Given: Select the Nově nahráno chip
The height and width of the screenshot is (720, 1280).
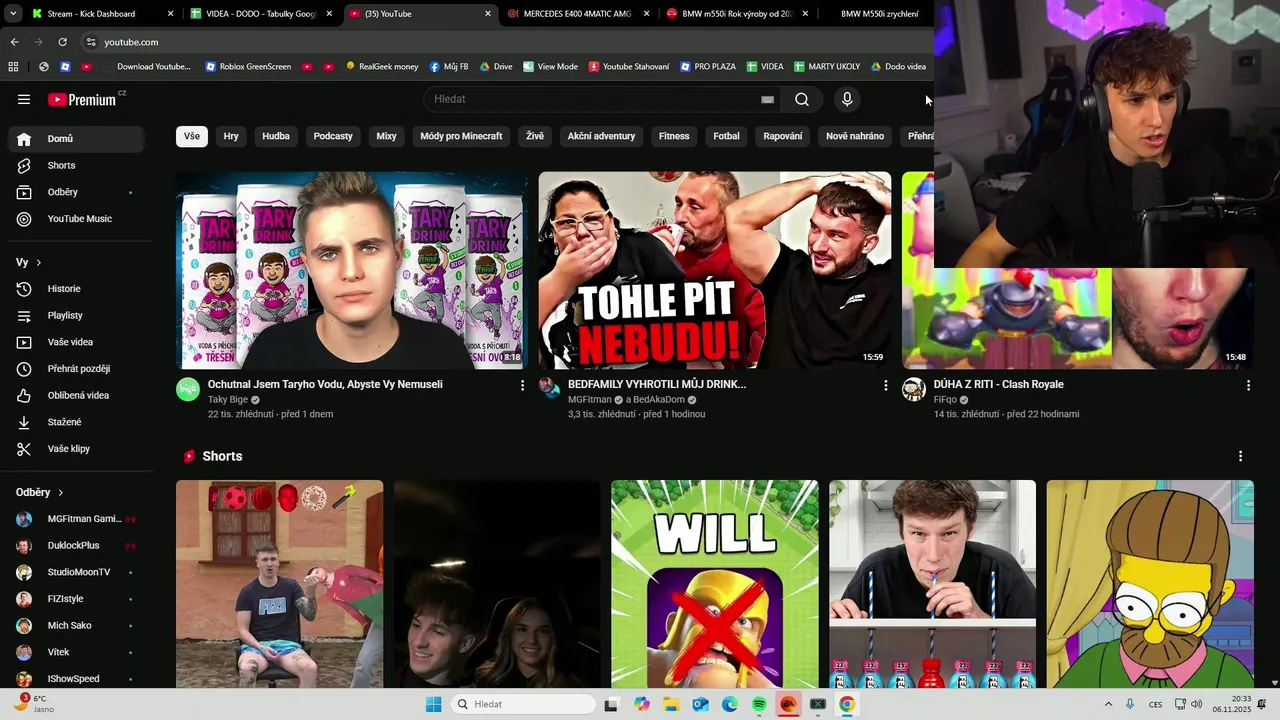Looking at the screenshot, I should 855,136.
